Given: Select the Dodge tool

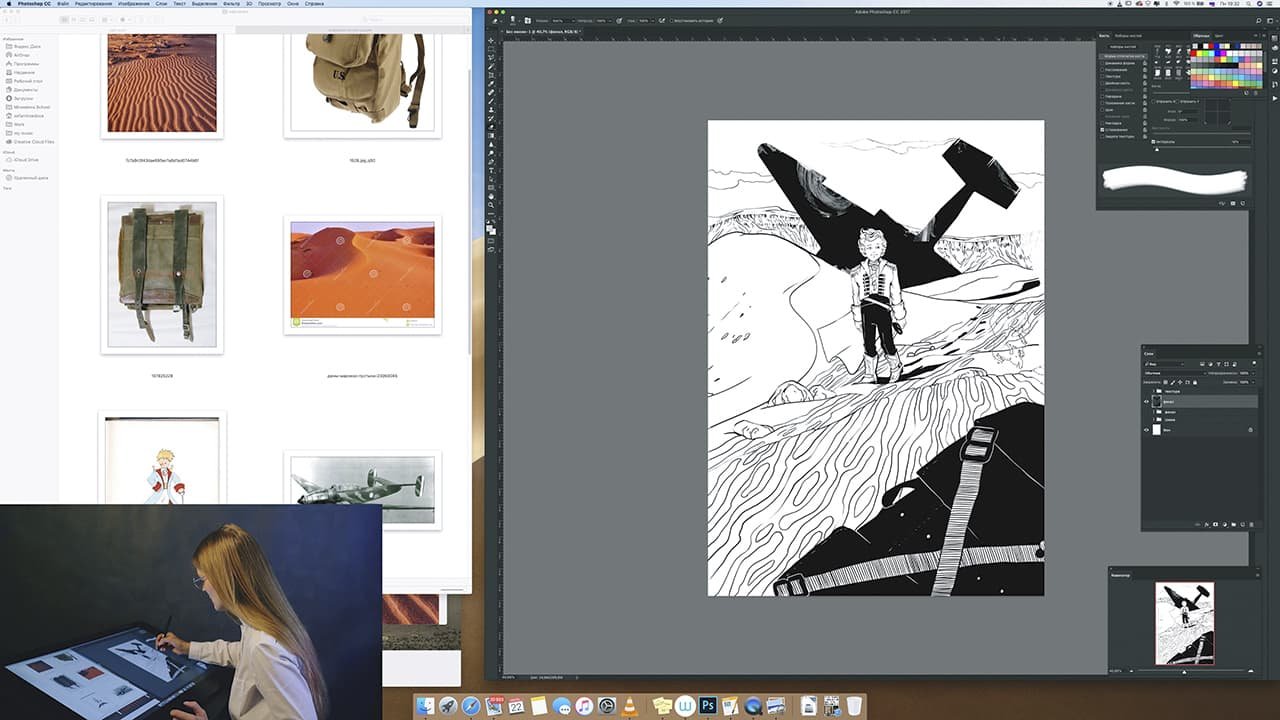Looking at the screenshot, I should [491, 153].
